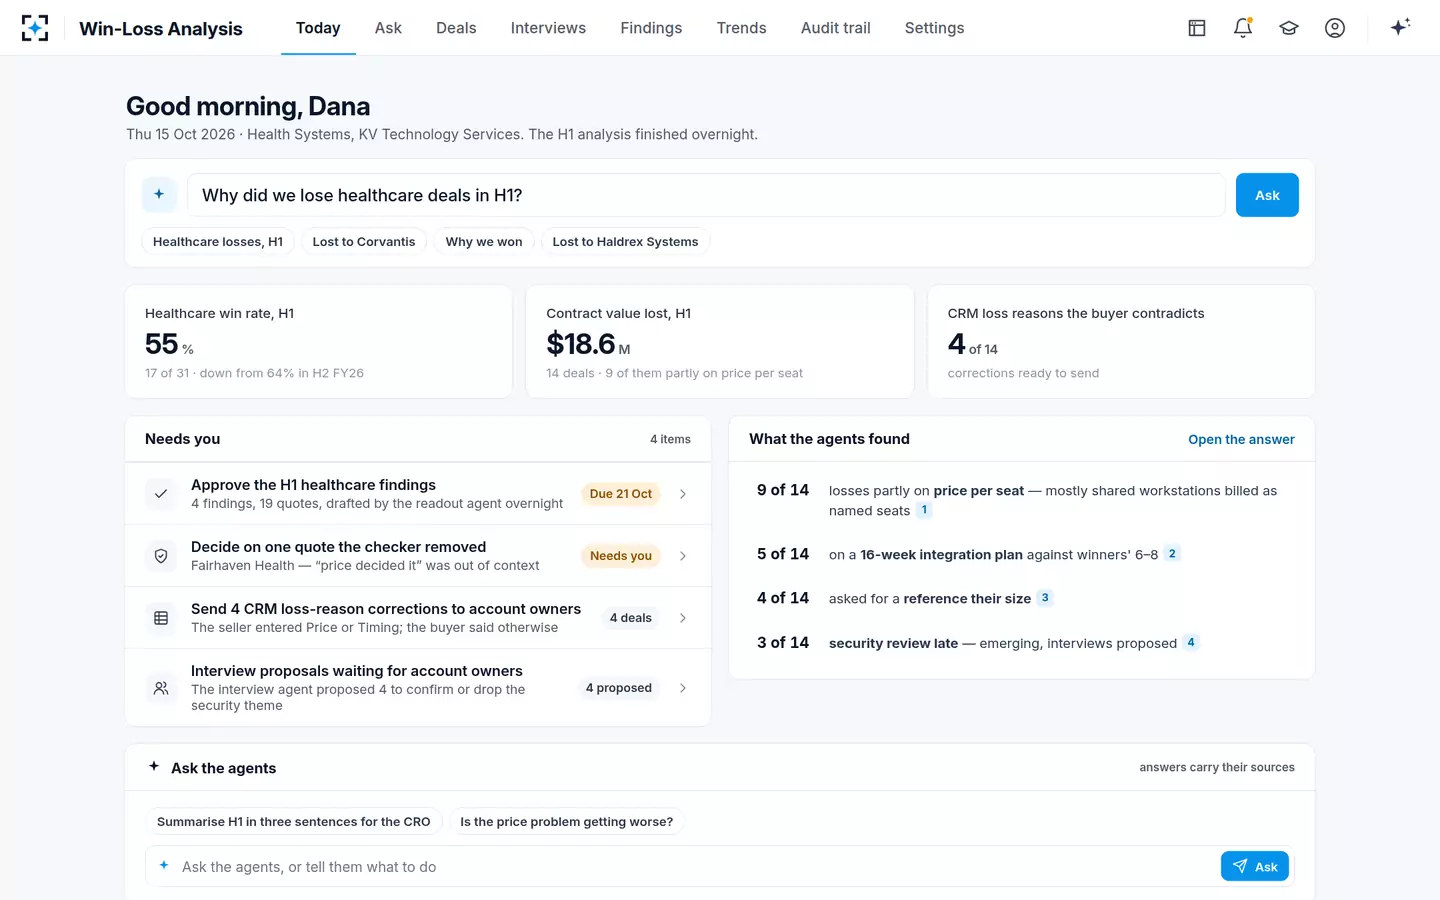Image resolution: width=1440 pixels, height=900 pixels.
Task: Open the notifications bell
Action: point(1243,28)
